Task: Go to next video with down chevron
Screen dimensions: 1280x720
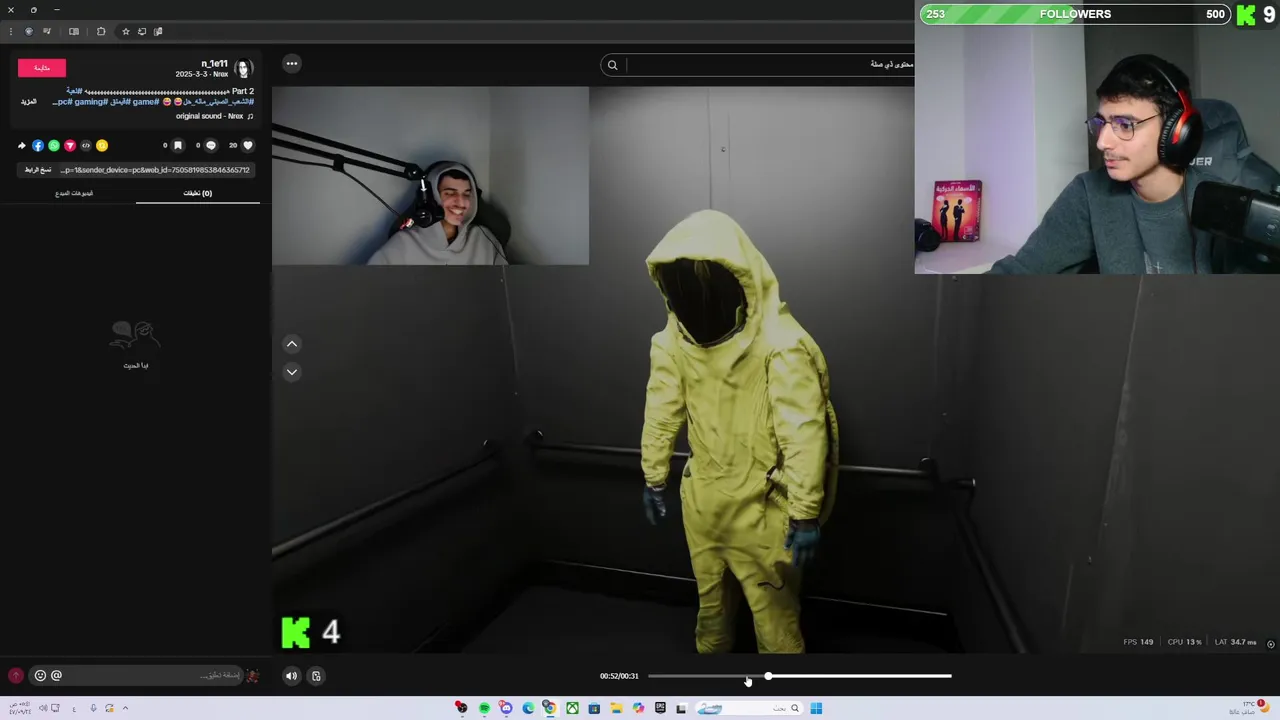Action: pos(292,371)
